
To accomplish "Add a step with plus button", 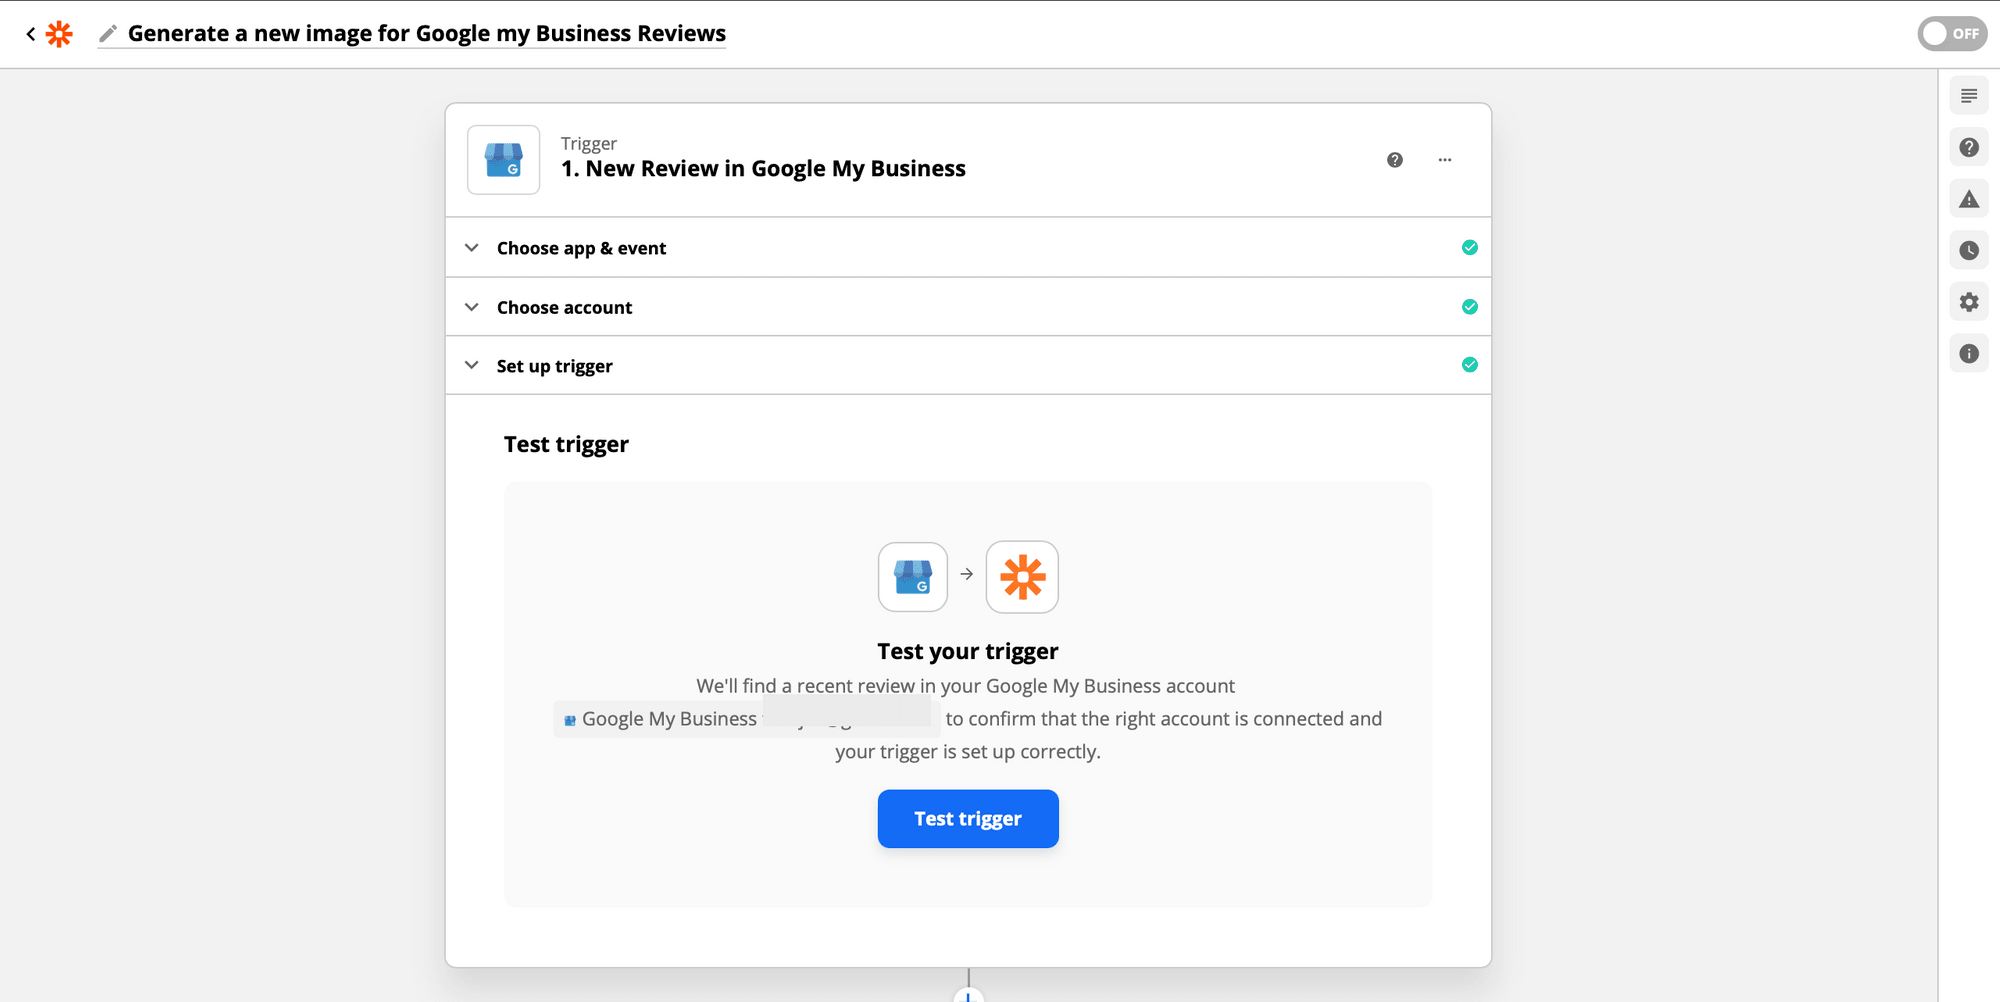I will tap(968, 995).
